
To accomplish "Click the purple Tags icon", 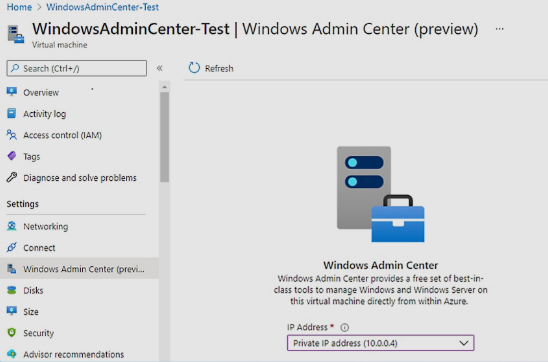I will [12, 156].
